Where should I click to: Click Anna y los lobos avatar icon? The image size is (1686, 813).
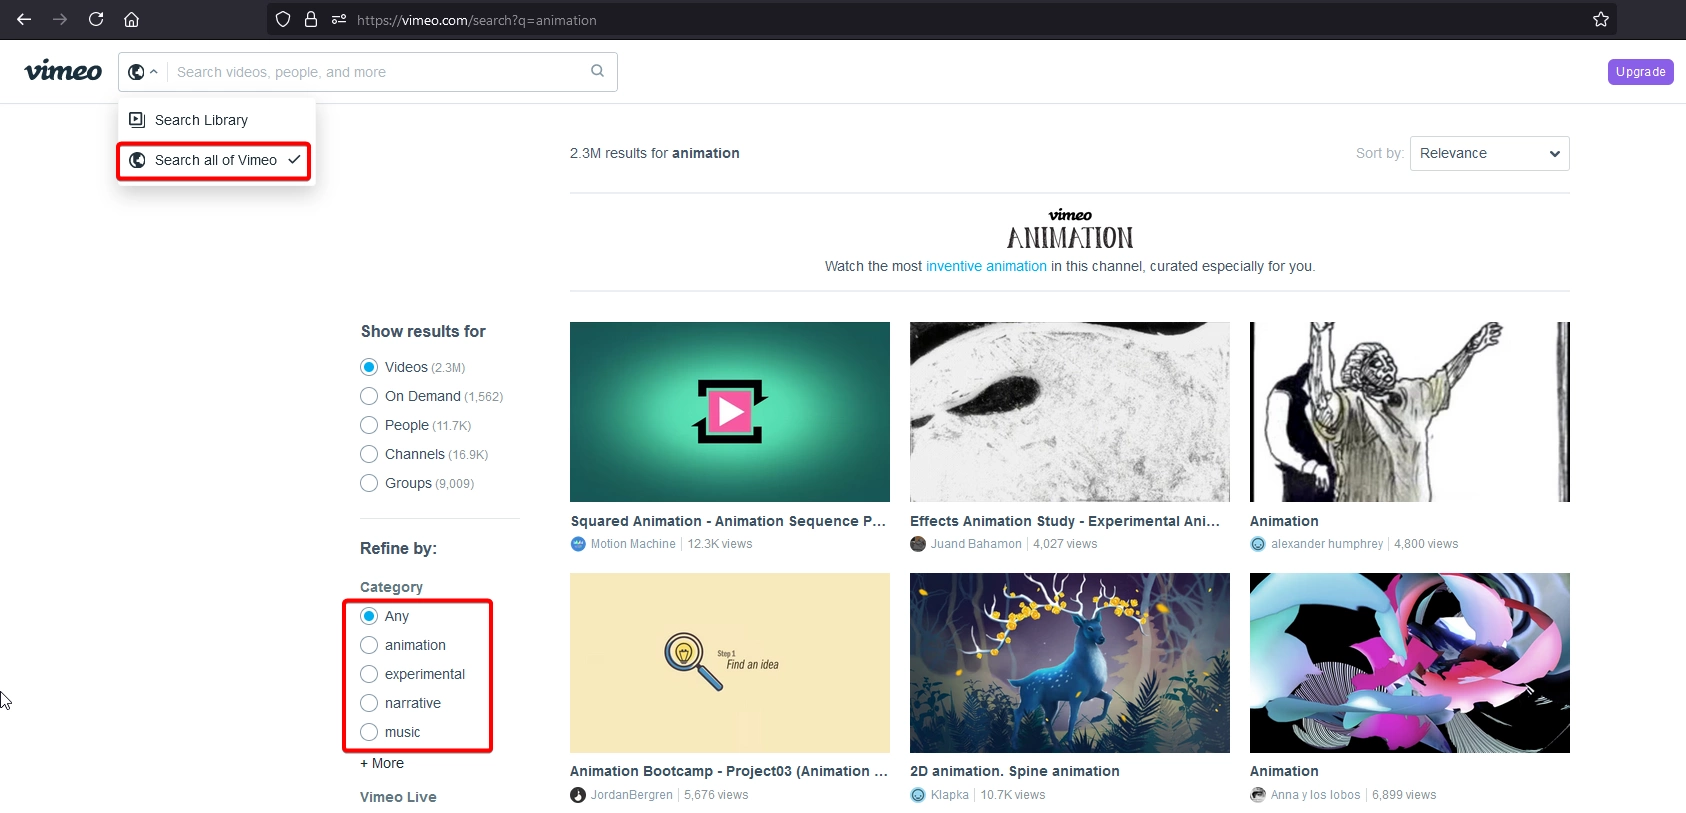tap(1258, 795)
